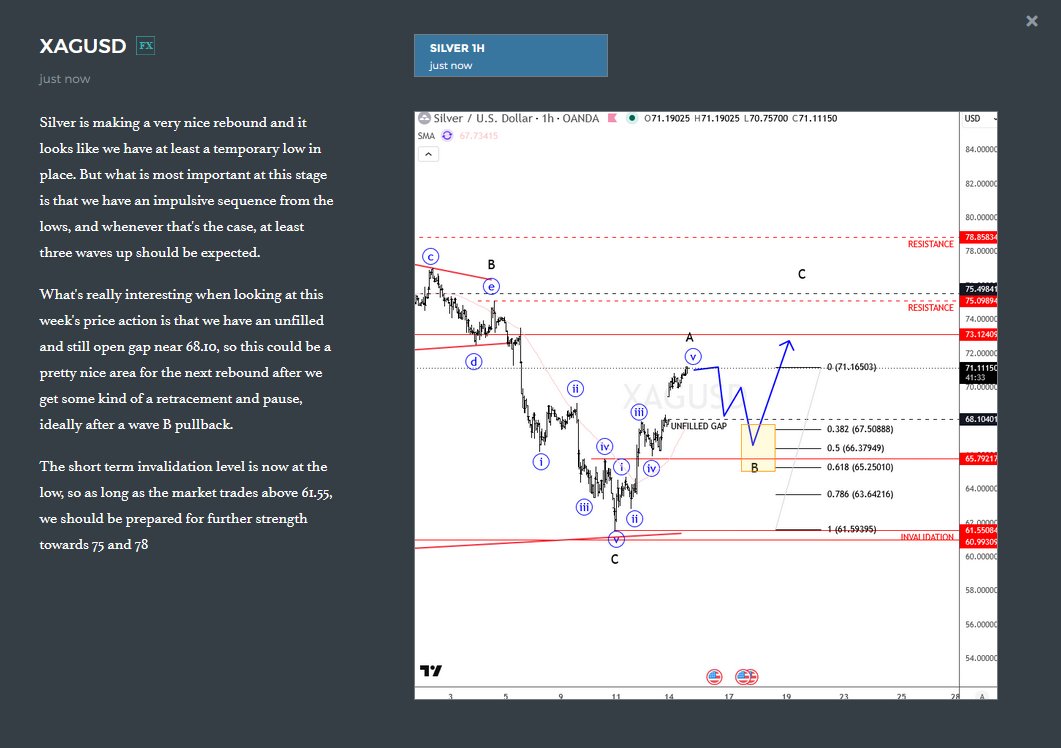Click the single US flag economic event icon
Screen dimensions: 1061x748
(714, 676)
